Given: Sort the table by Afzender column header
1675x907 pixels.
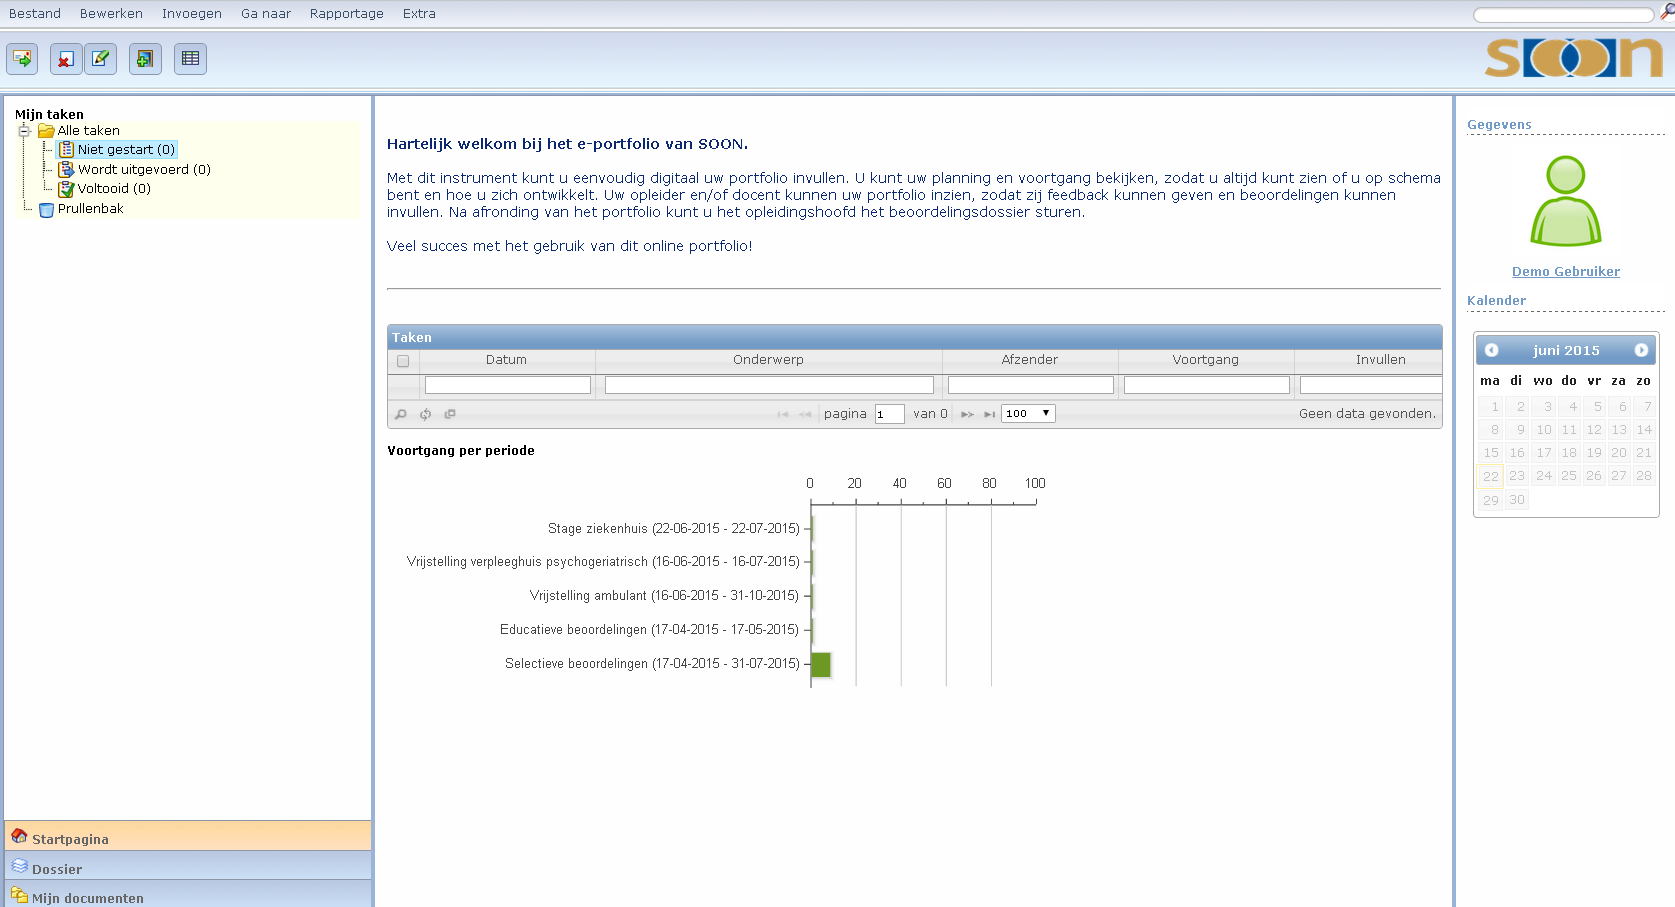Looking at the screenshot, I should 1030,360.
